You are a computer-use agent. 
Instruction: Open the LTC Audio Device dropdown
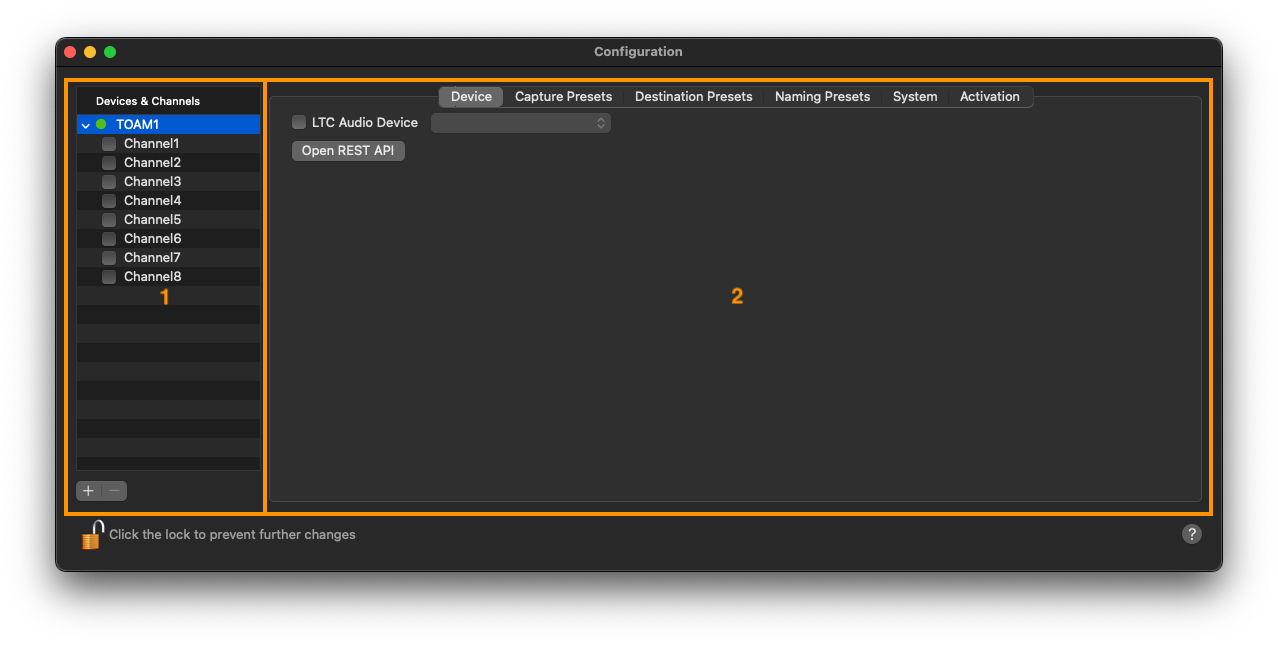[x=520, y=123]
